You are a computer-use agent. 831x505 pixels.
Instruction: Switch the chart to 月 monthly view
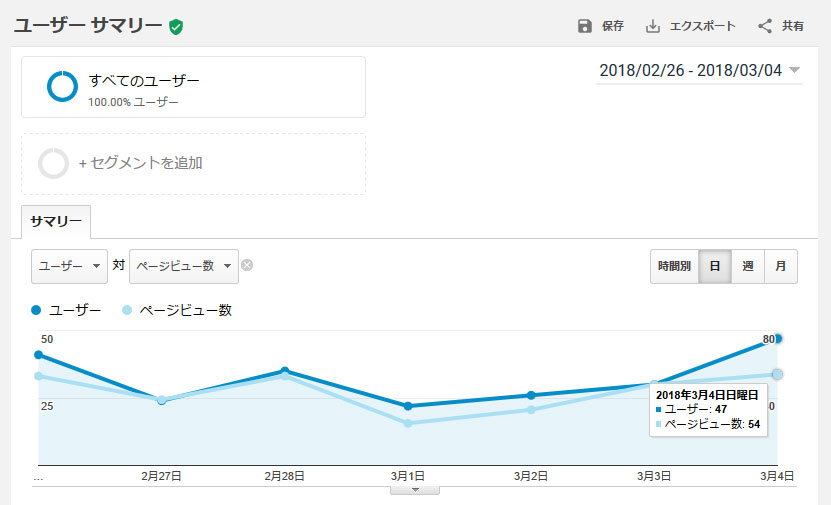781,266
